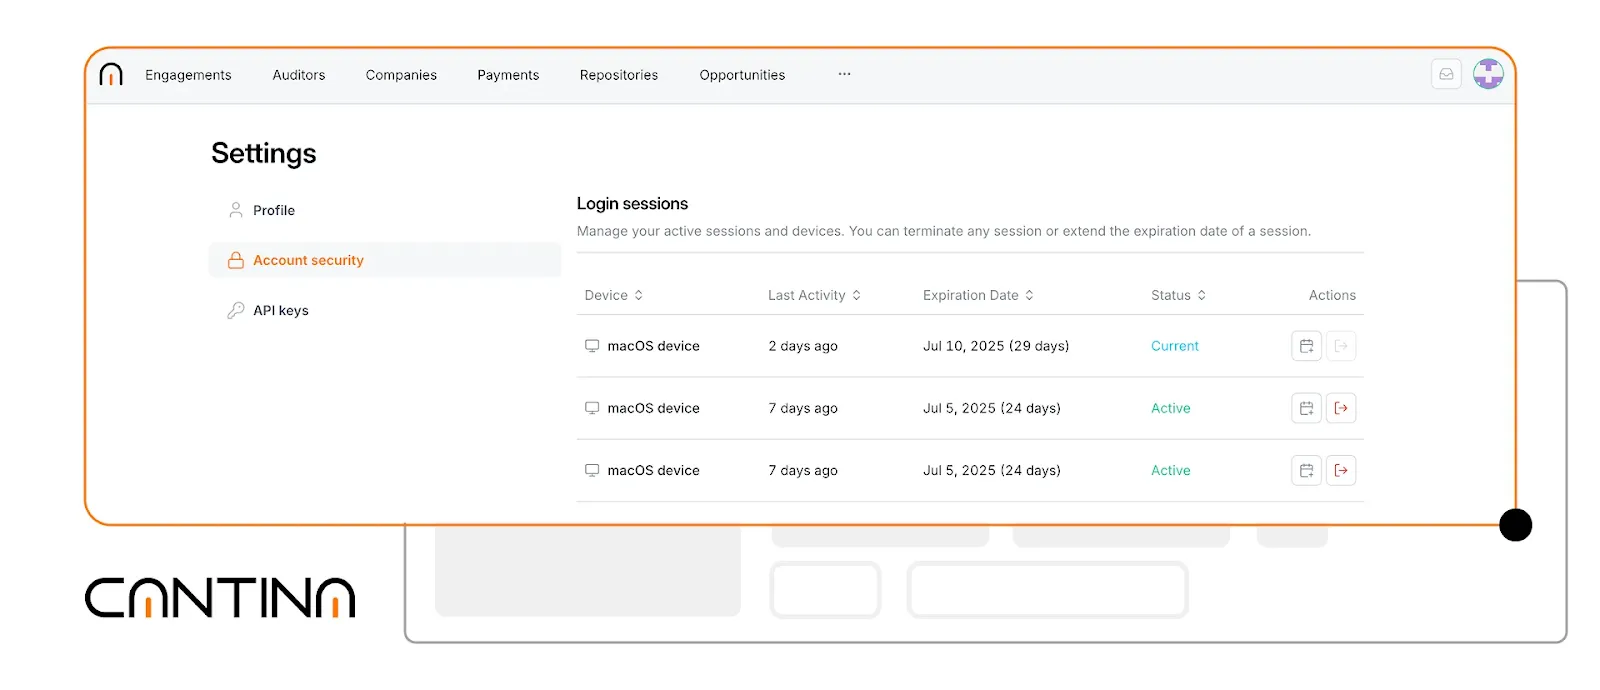Screen dimensions: 1600x690
Task: Click the 2 days ago activity cell
Action: [803, 346]
